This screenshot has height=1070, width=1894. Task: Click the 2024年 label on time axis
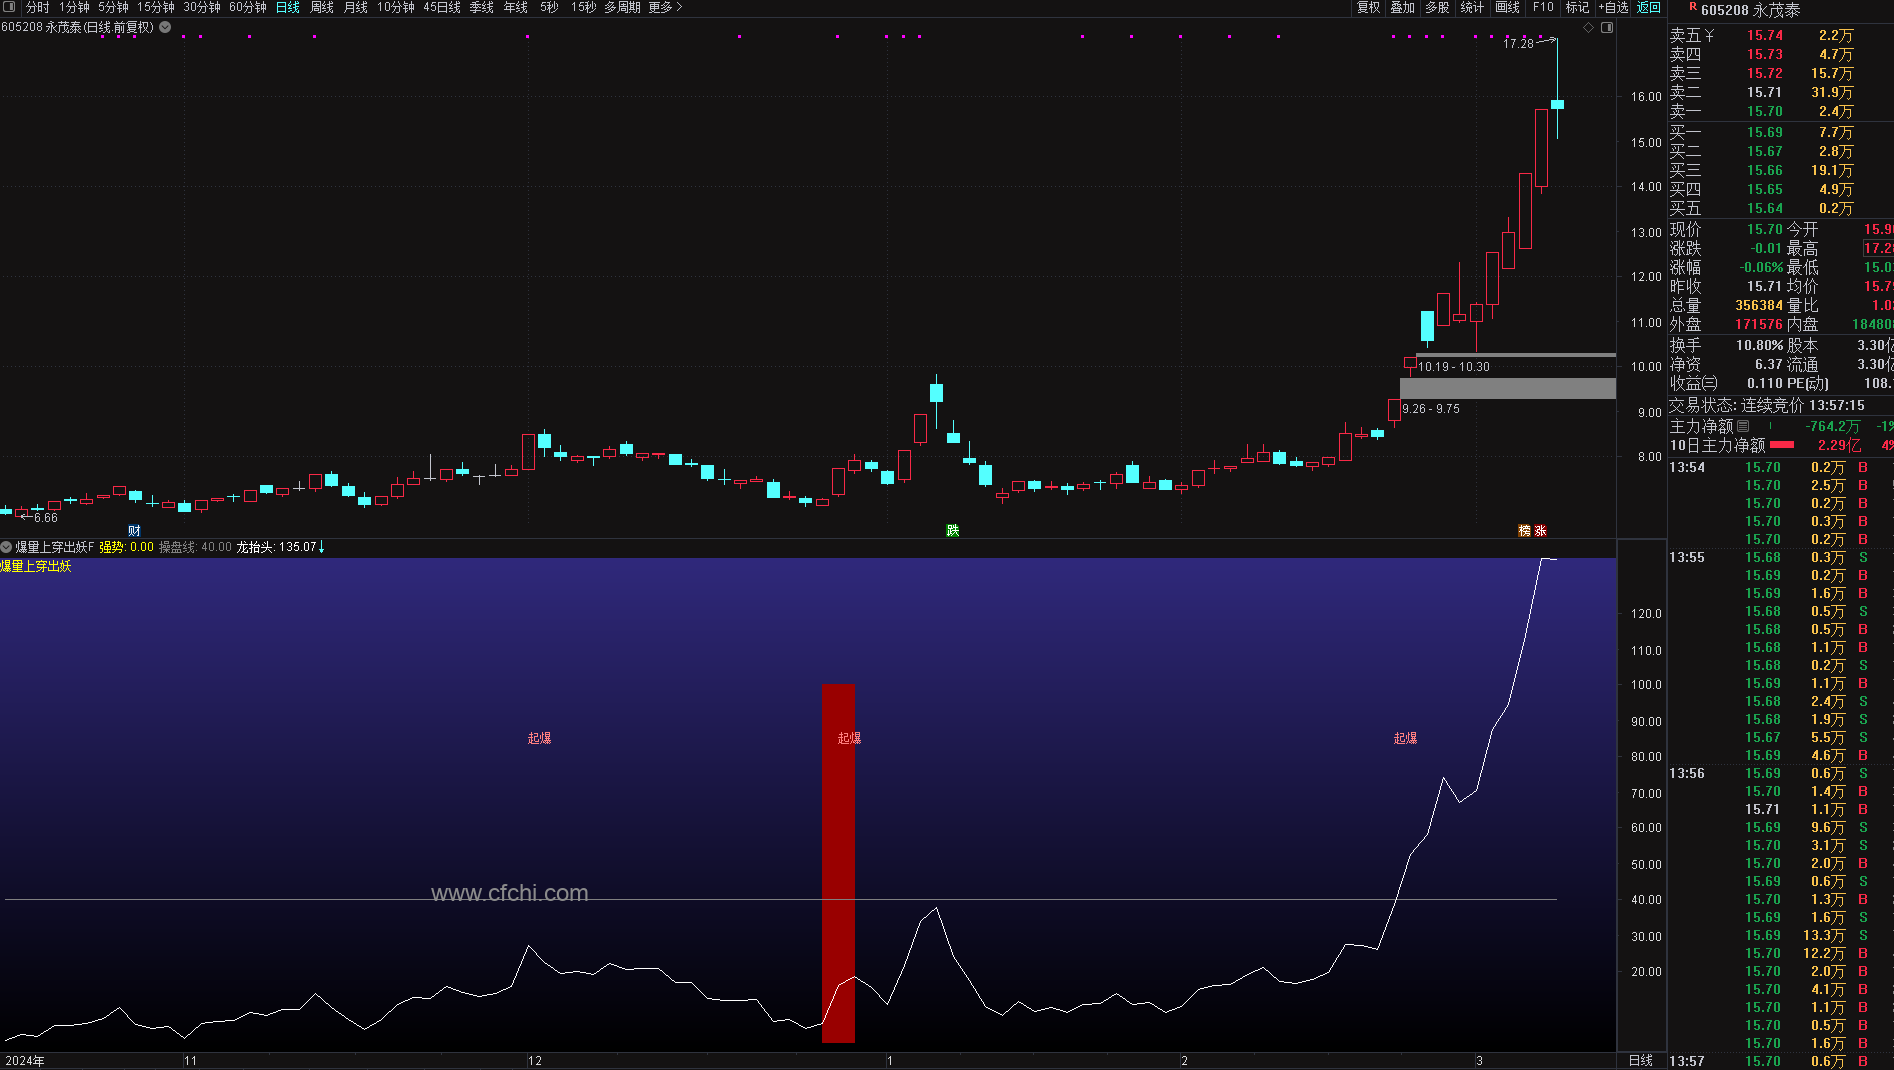click(25, 1061)
